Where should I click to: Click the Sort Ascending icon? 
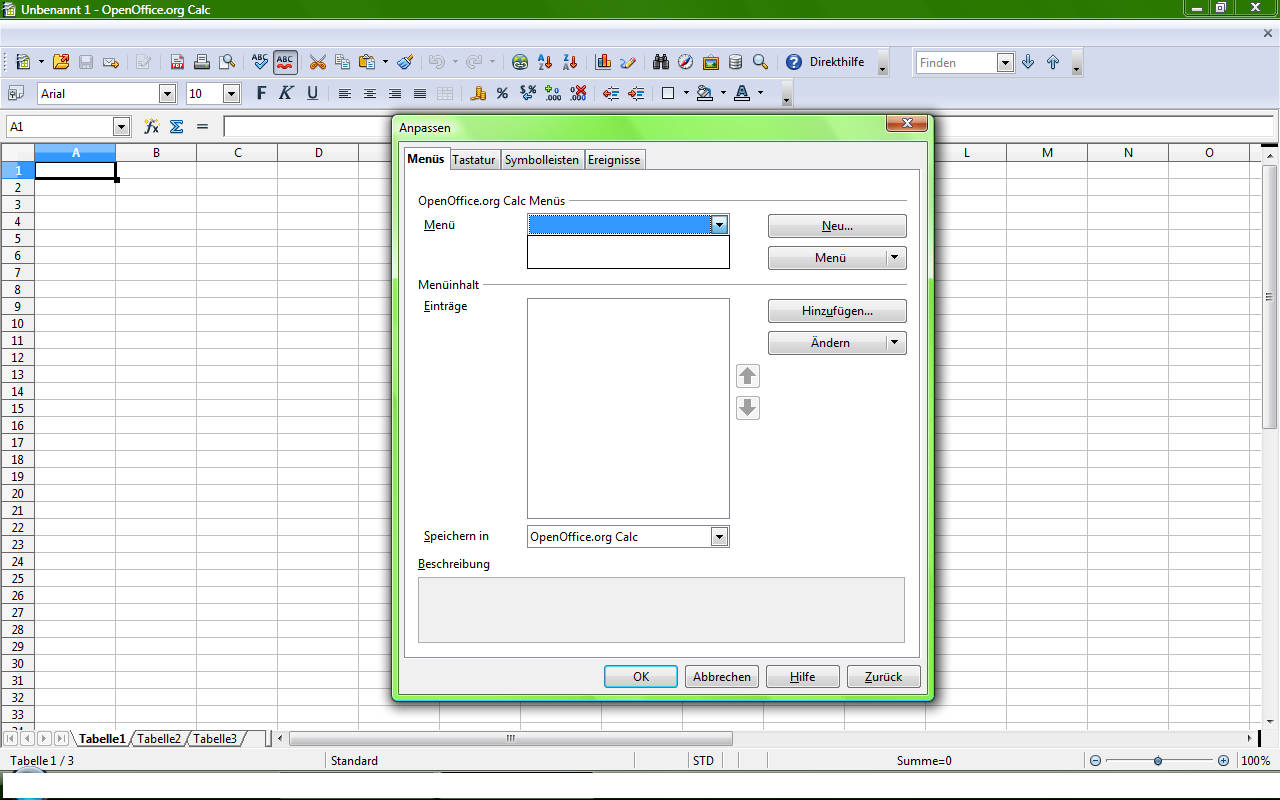(x=545, y=62)
